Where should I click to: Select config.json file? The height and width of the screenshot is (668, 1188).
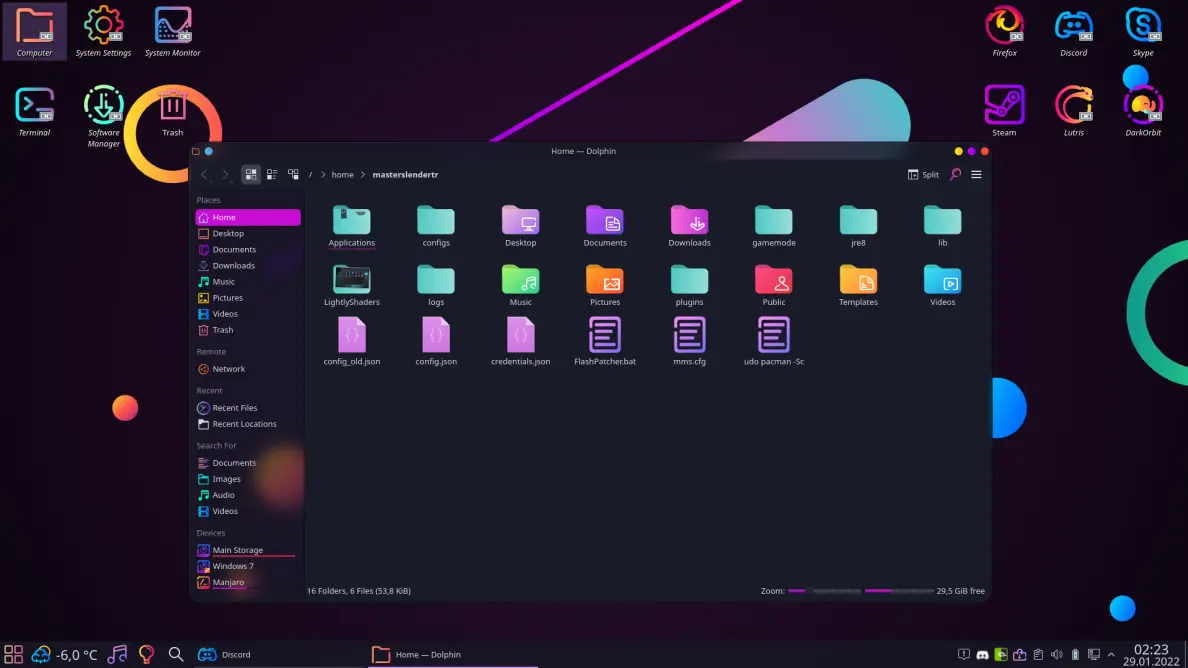click(436, 342)
